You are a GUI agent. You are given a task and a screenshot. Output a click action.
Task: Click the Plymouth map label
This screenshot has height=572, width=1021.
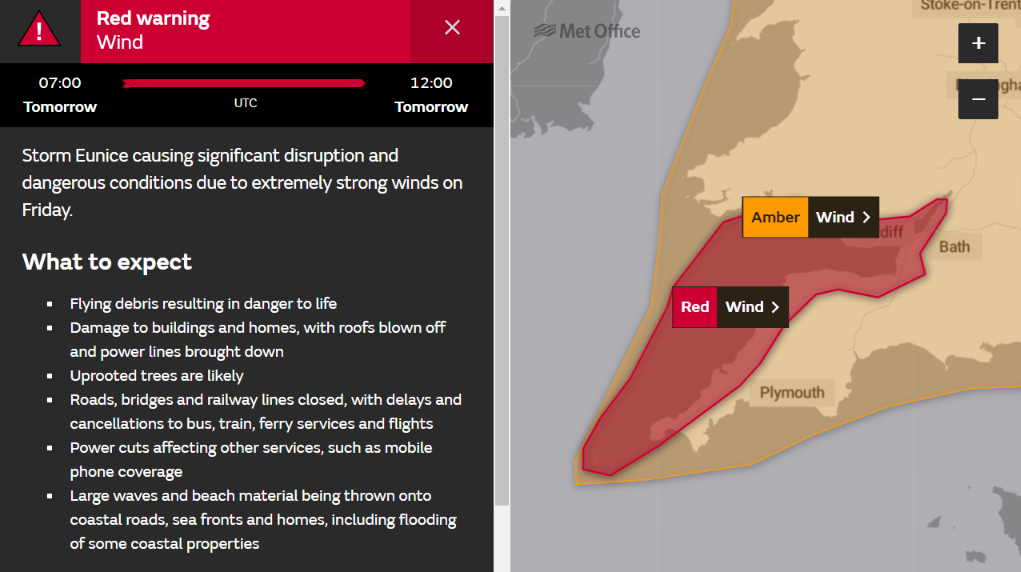click(792, 392)
